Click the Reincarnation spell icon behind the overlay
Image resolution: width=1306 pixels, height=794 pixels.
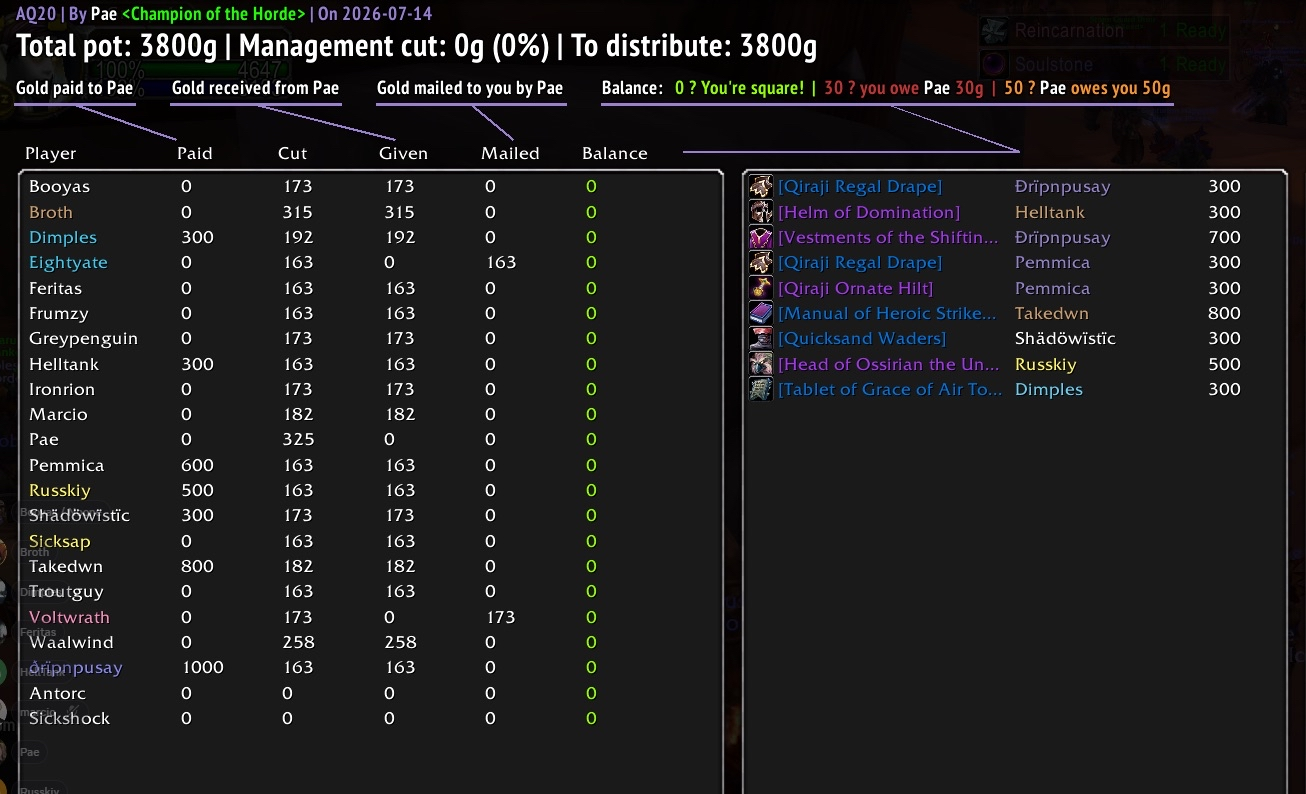click(994, 31)
